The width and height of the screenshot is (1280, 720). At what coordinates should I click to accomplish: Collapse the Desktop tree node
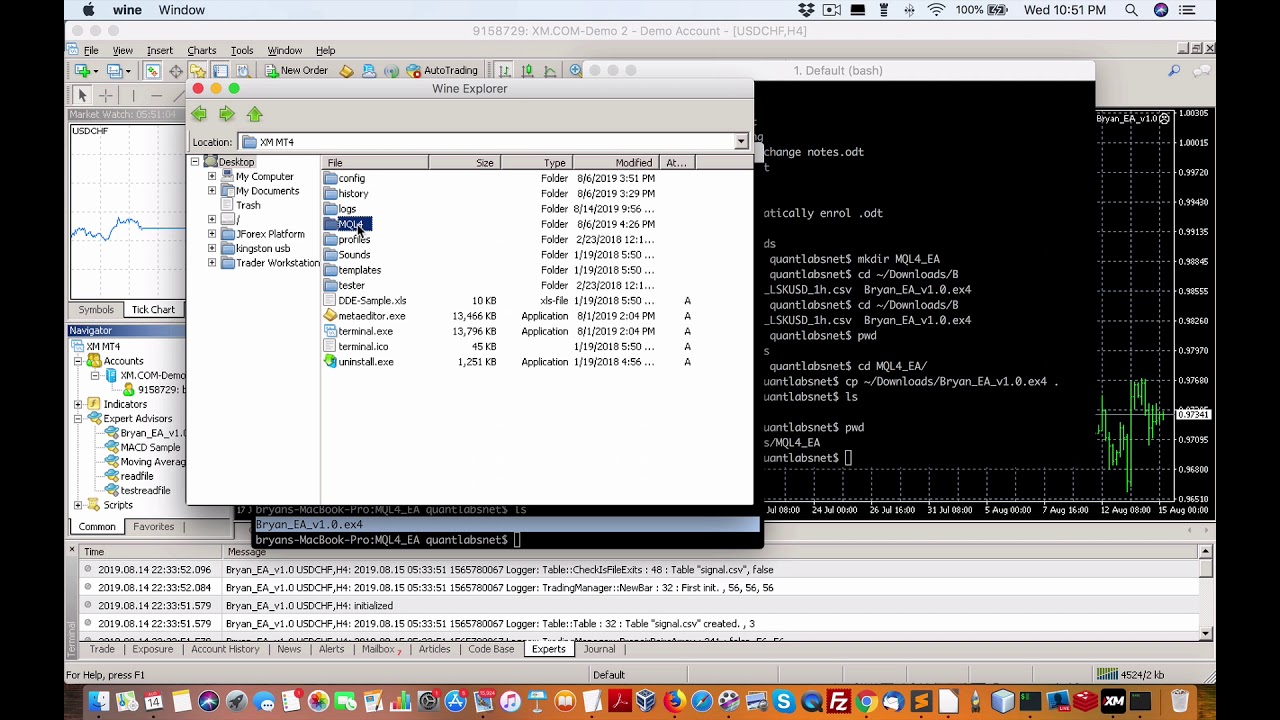(x=195, y=162)
